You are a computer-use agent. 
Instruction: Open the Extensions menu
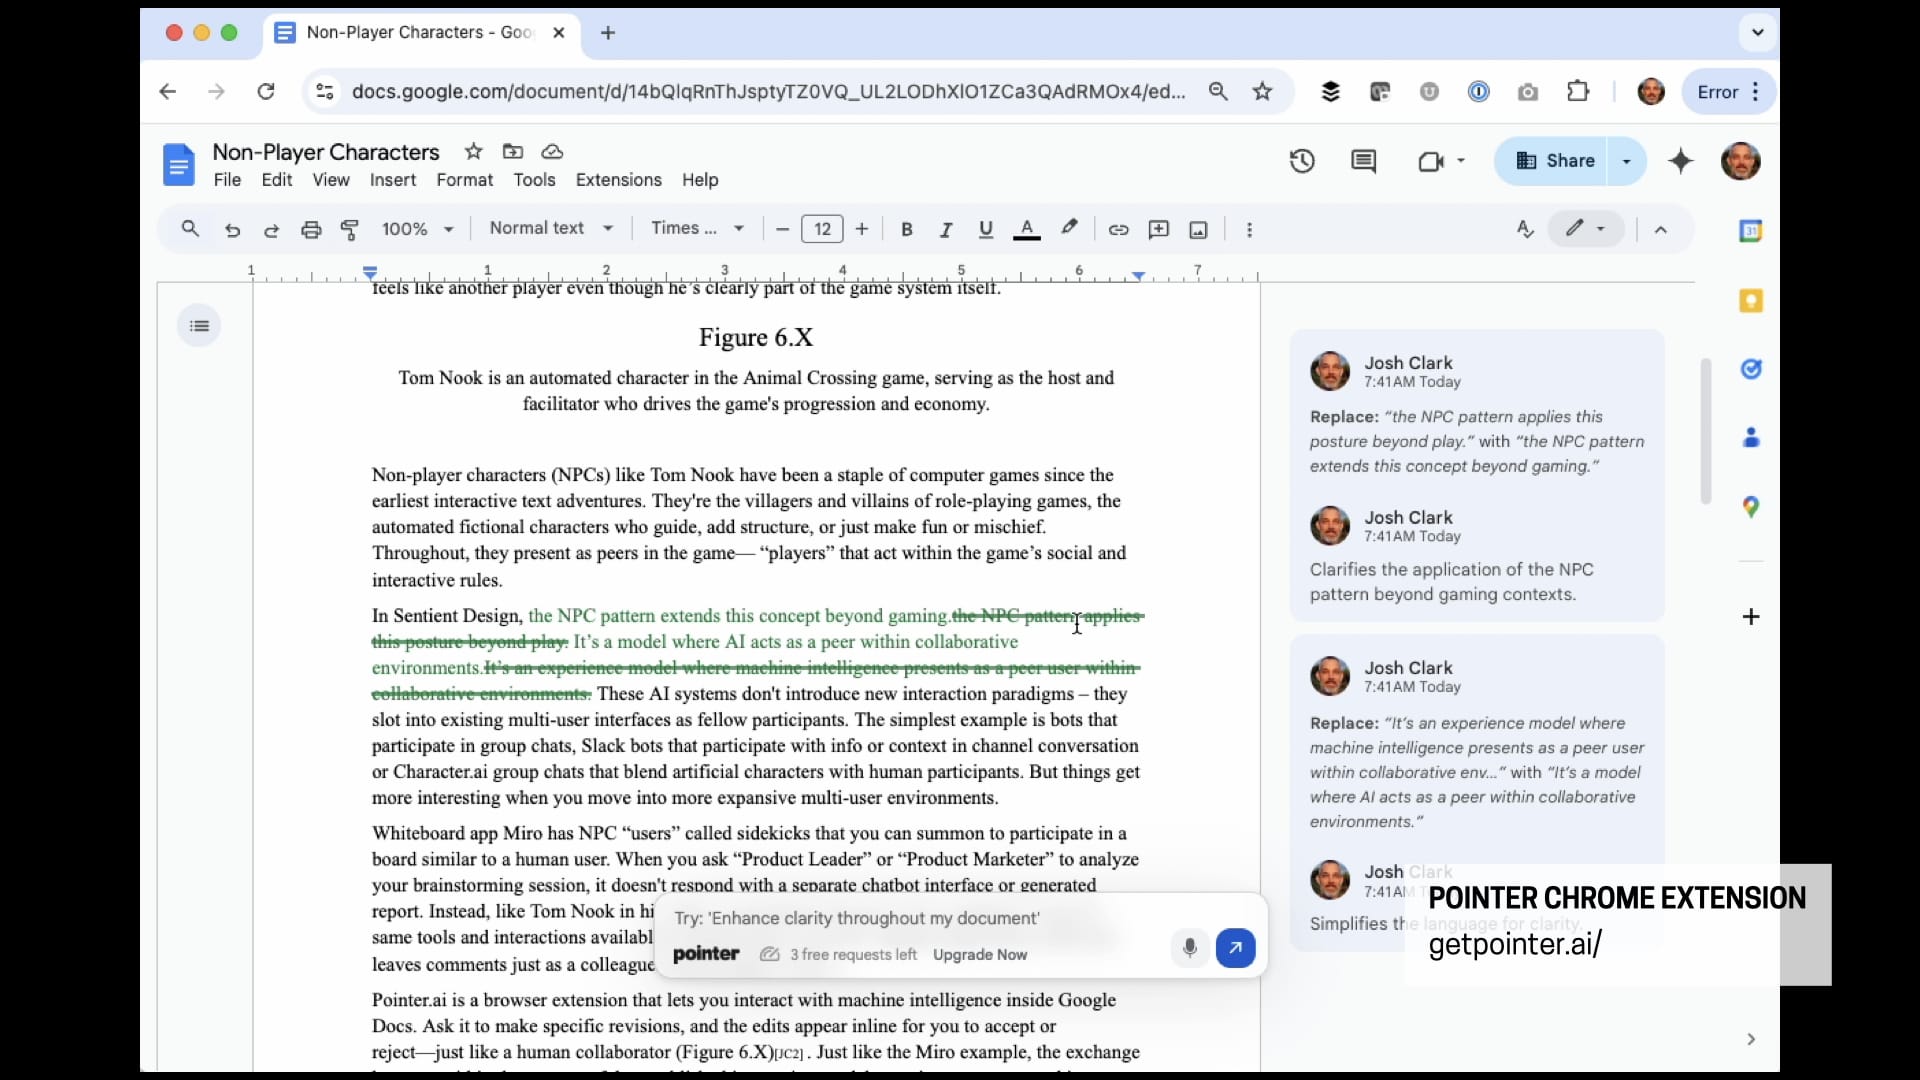point(618,180)
